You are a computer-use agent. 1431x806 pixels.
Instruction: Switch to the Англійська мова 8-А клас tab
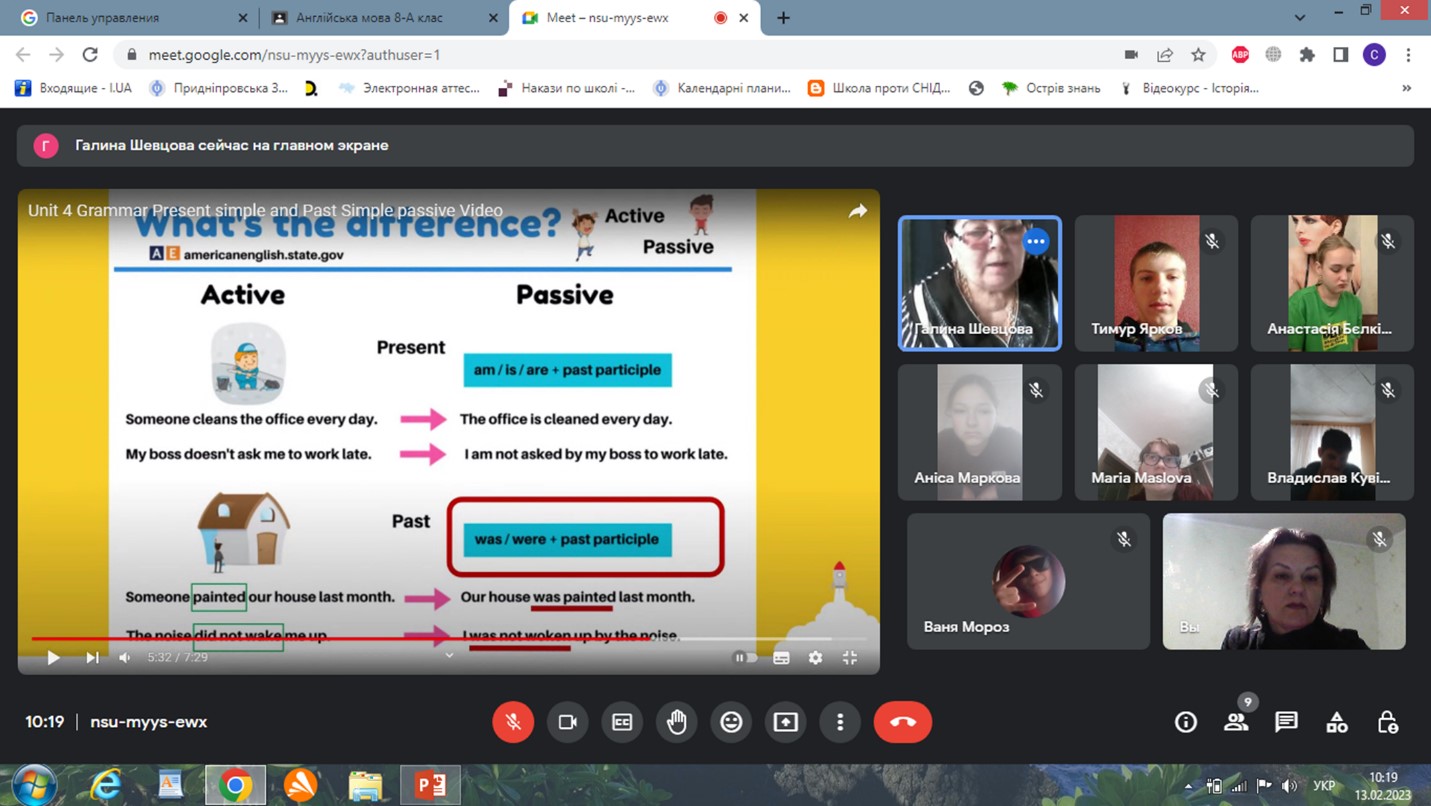[382, 18]
